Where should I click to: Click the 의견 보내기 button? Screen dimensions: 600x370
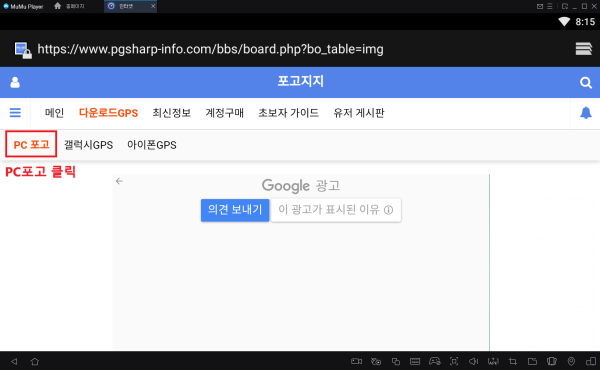point(235,210)
